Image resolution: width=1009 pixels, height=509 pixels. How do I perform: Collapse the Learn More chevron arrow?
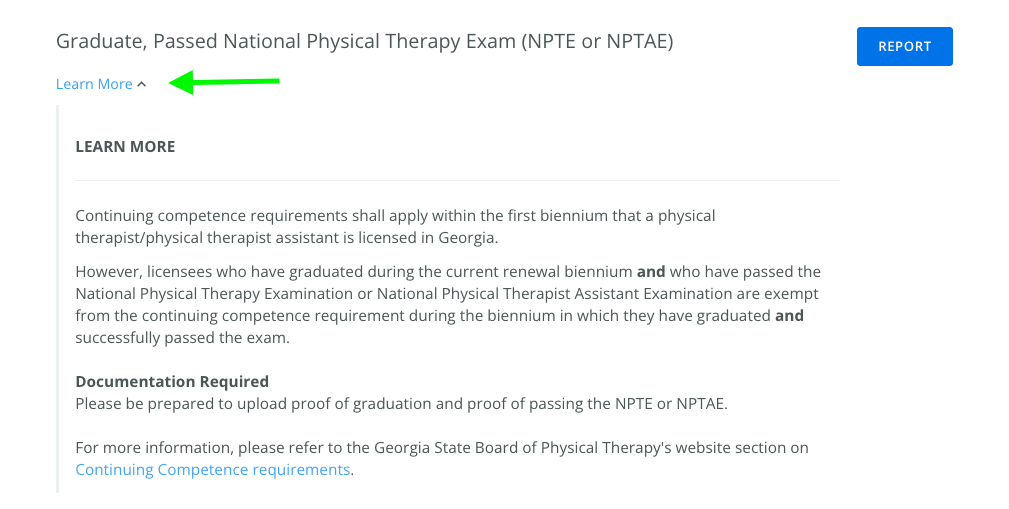point(142,85)
